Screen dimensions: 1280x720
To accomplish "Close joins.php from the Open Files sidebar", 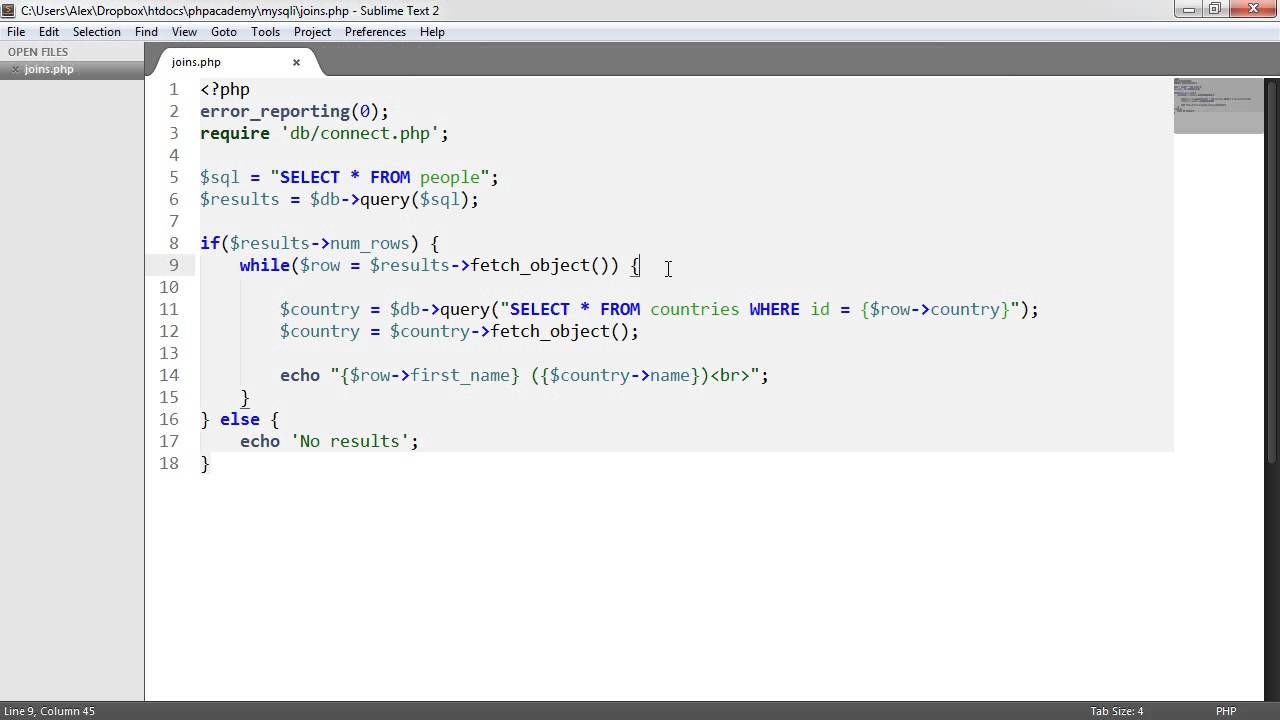I will click(15, 70).
